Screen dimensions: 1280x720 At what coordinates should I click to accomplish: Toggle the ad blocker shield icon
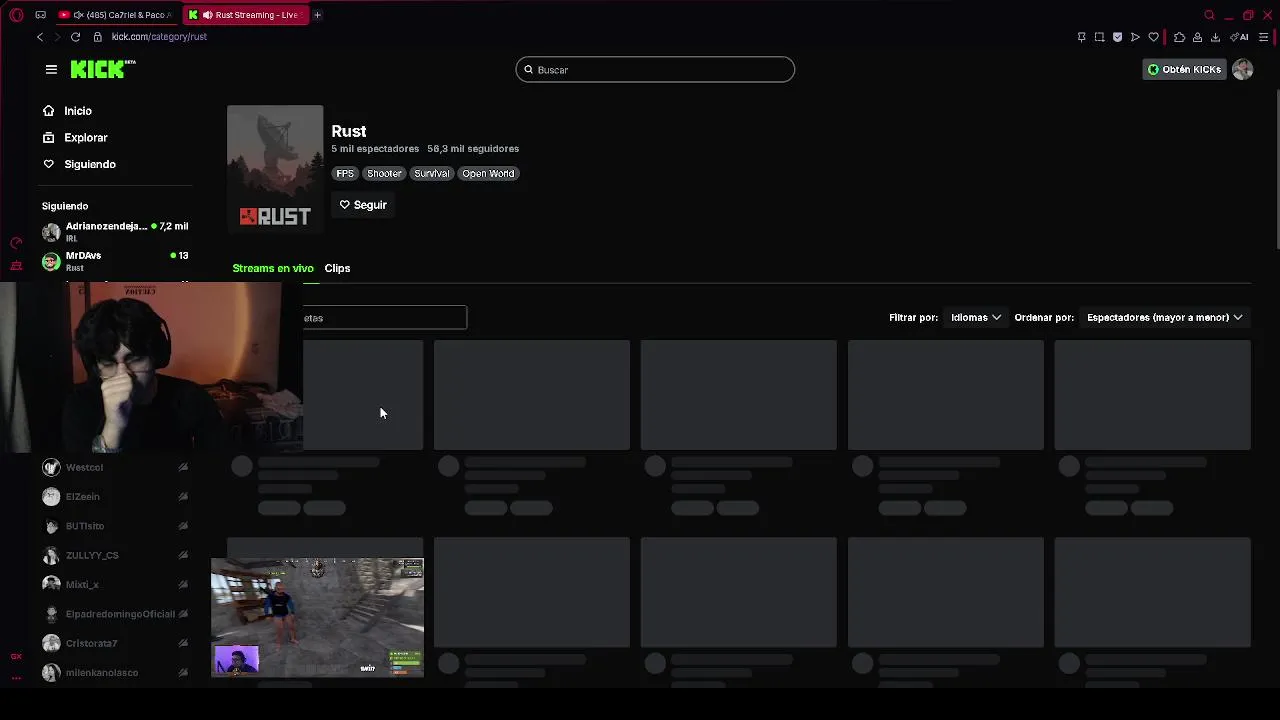1117,37
